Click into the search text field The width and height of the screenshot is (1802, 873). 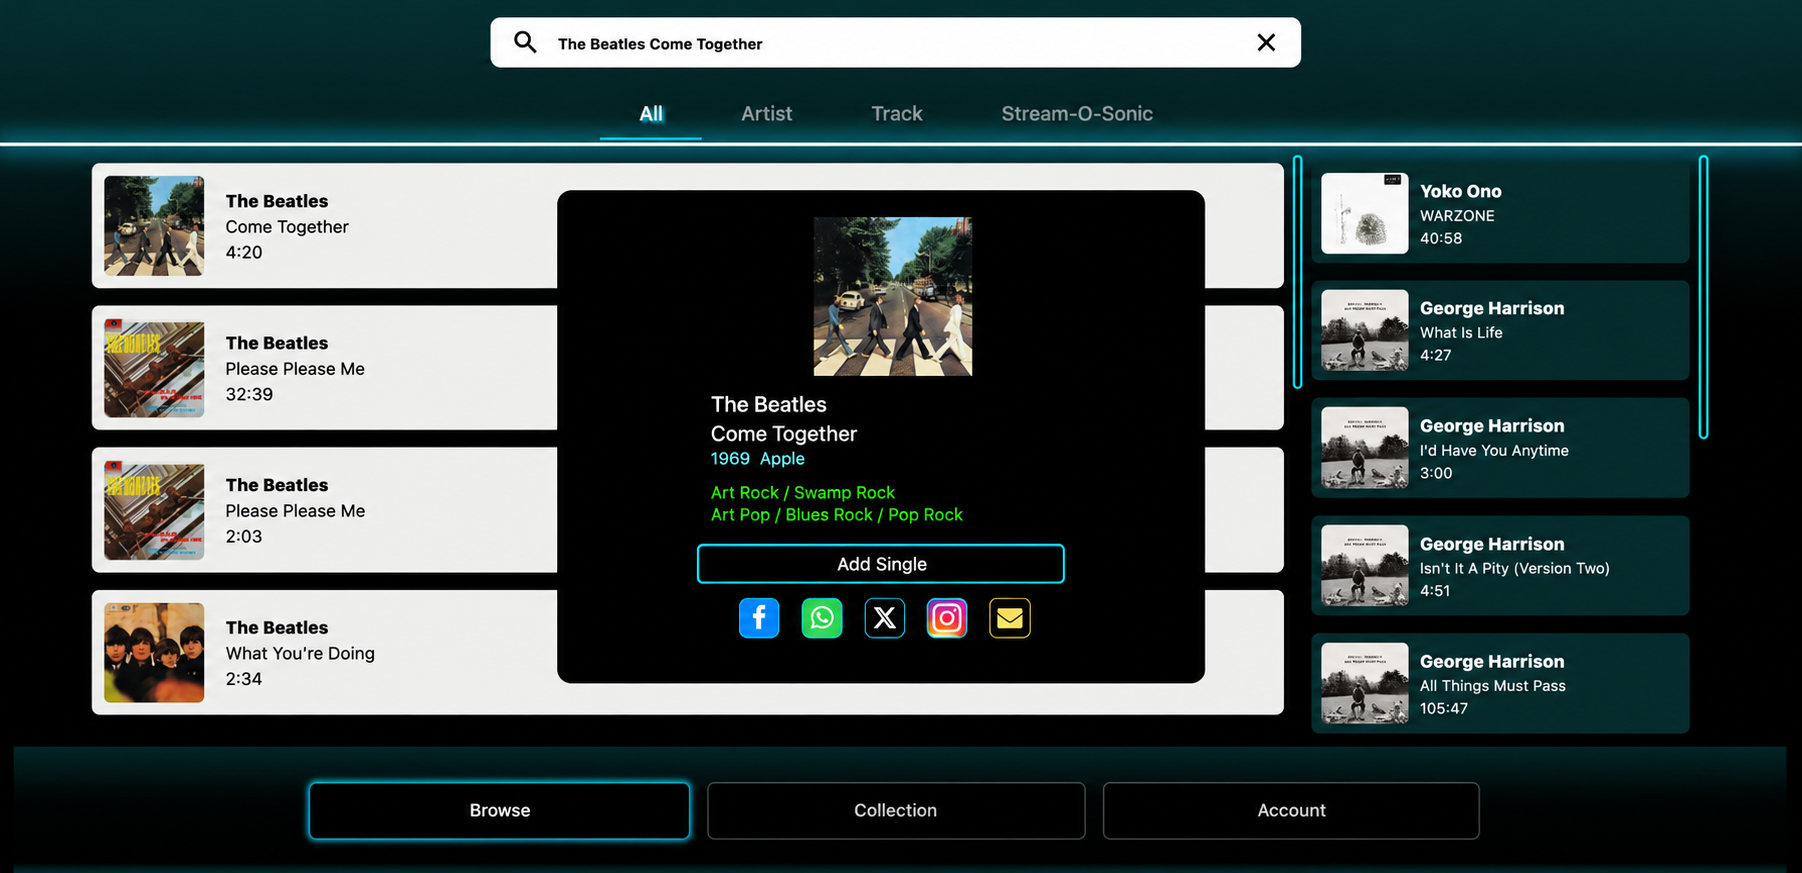(x=895, y=43)
